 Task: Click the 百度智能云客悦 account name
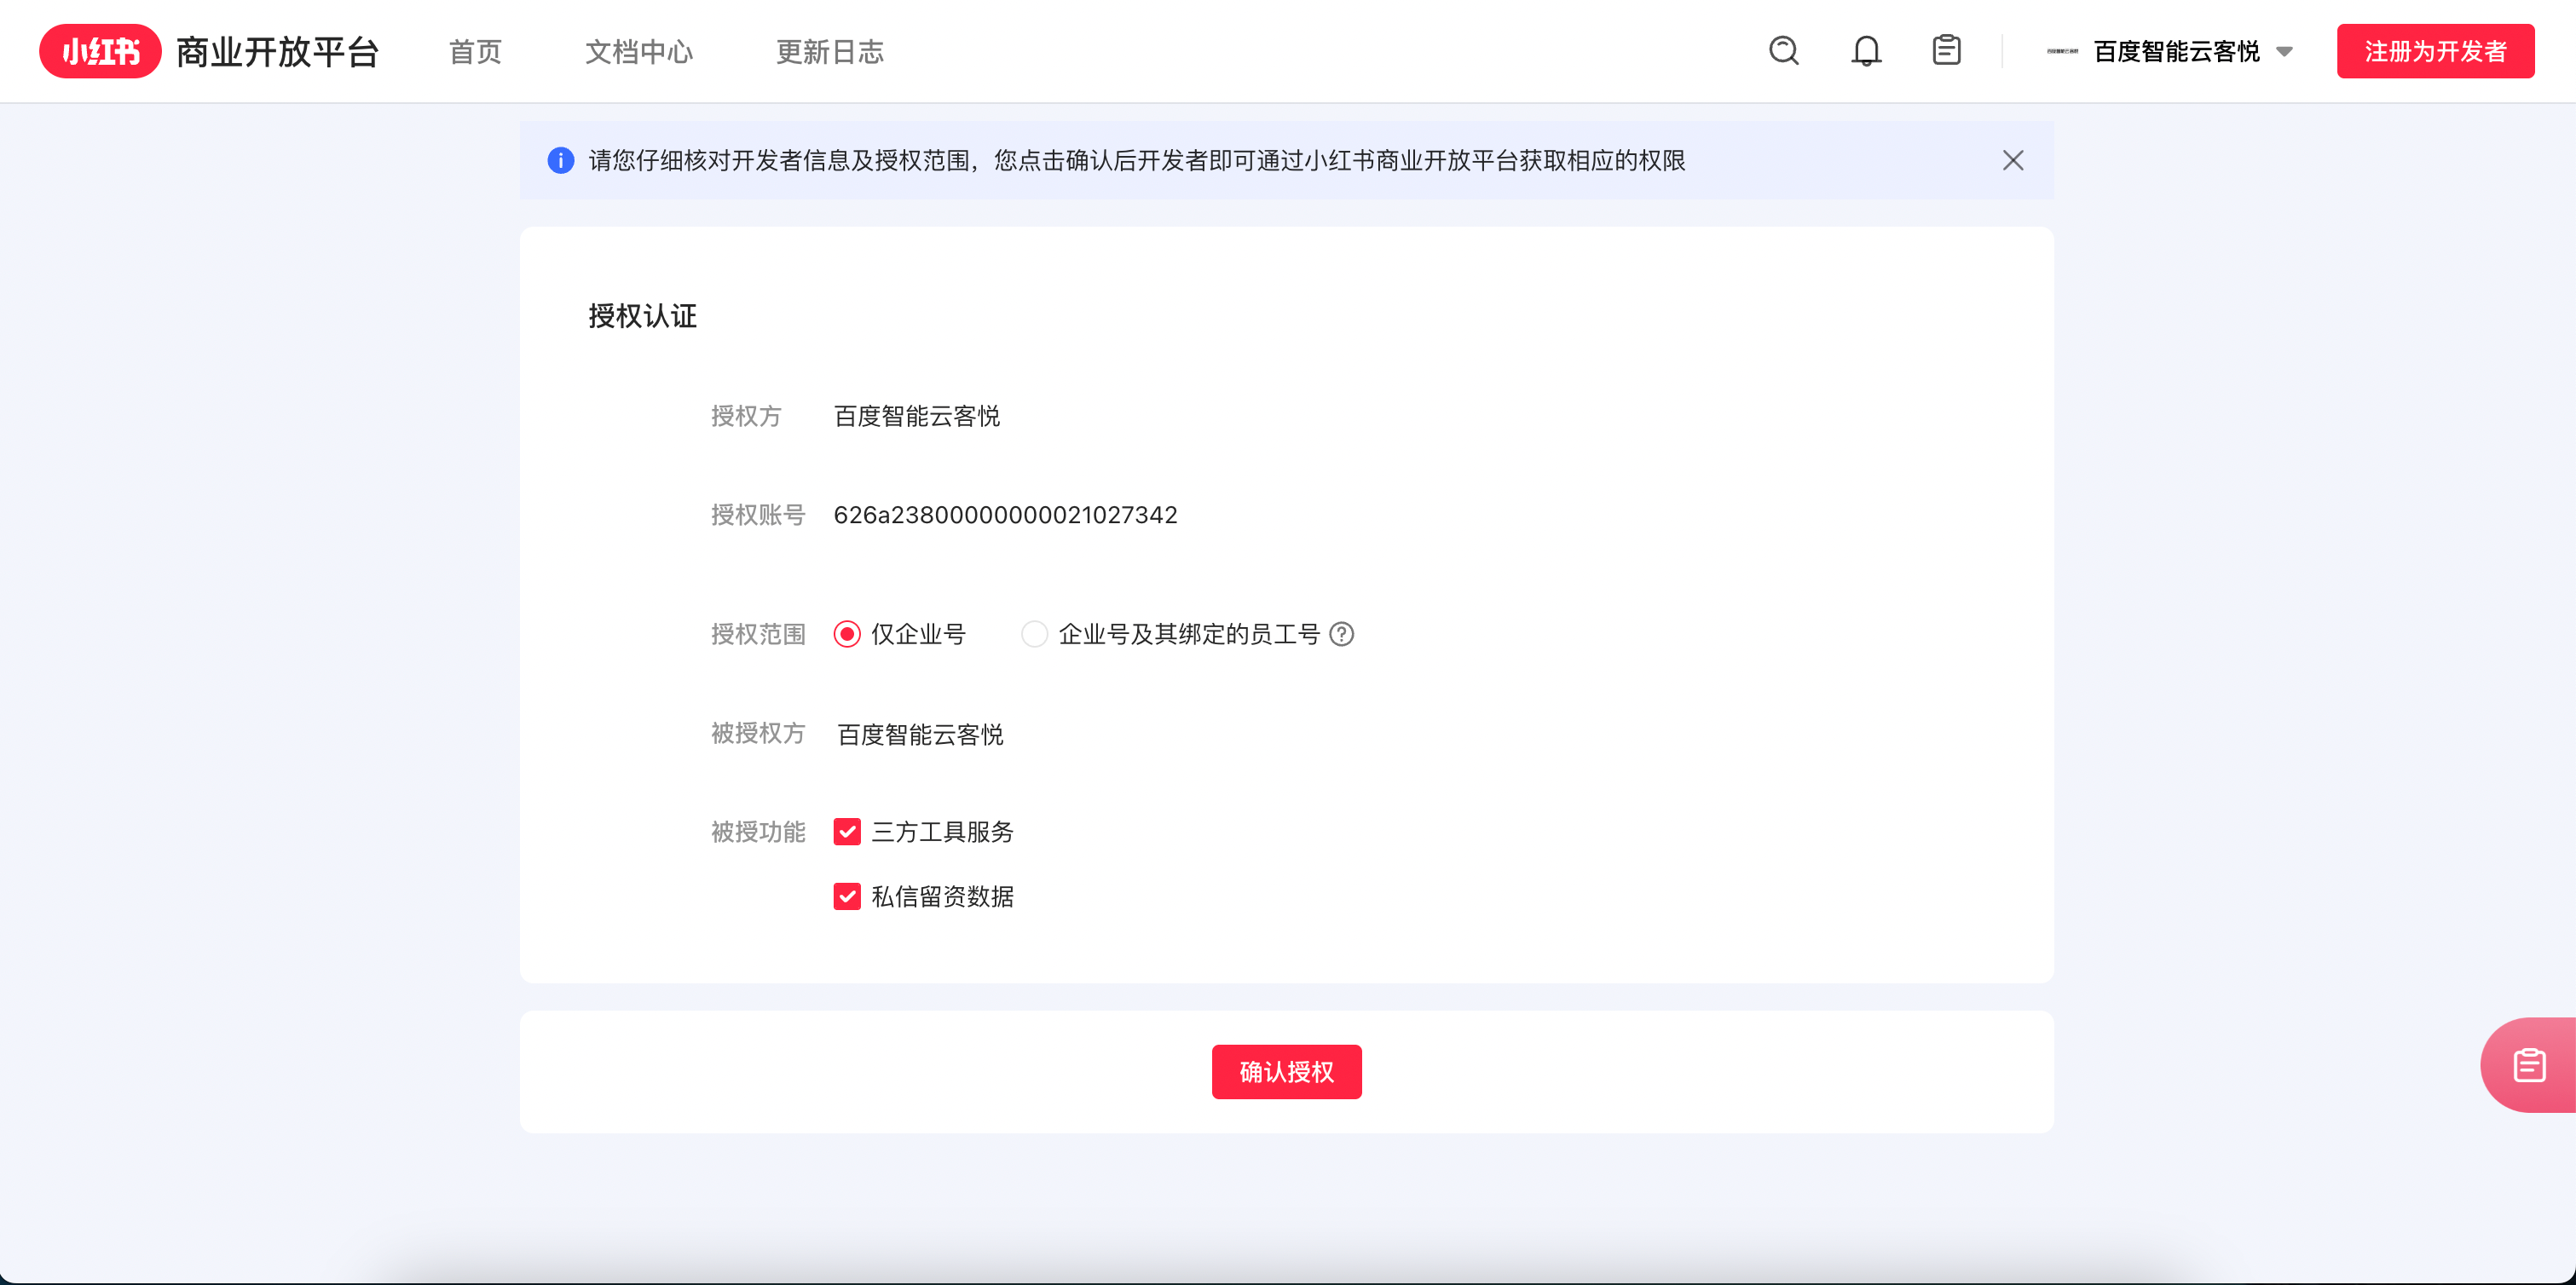point(2174,51)
